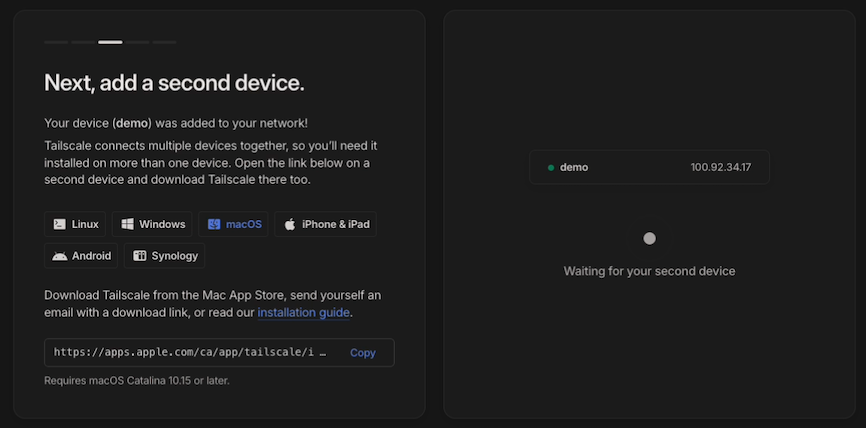Click the IP address 100.92.34.17
This screenshot has height=428, width=866.
[720, 167]
